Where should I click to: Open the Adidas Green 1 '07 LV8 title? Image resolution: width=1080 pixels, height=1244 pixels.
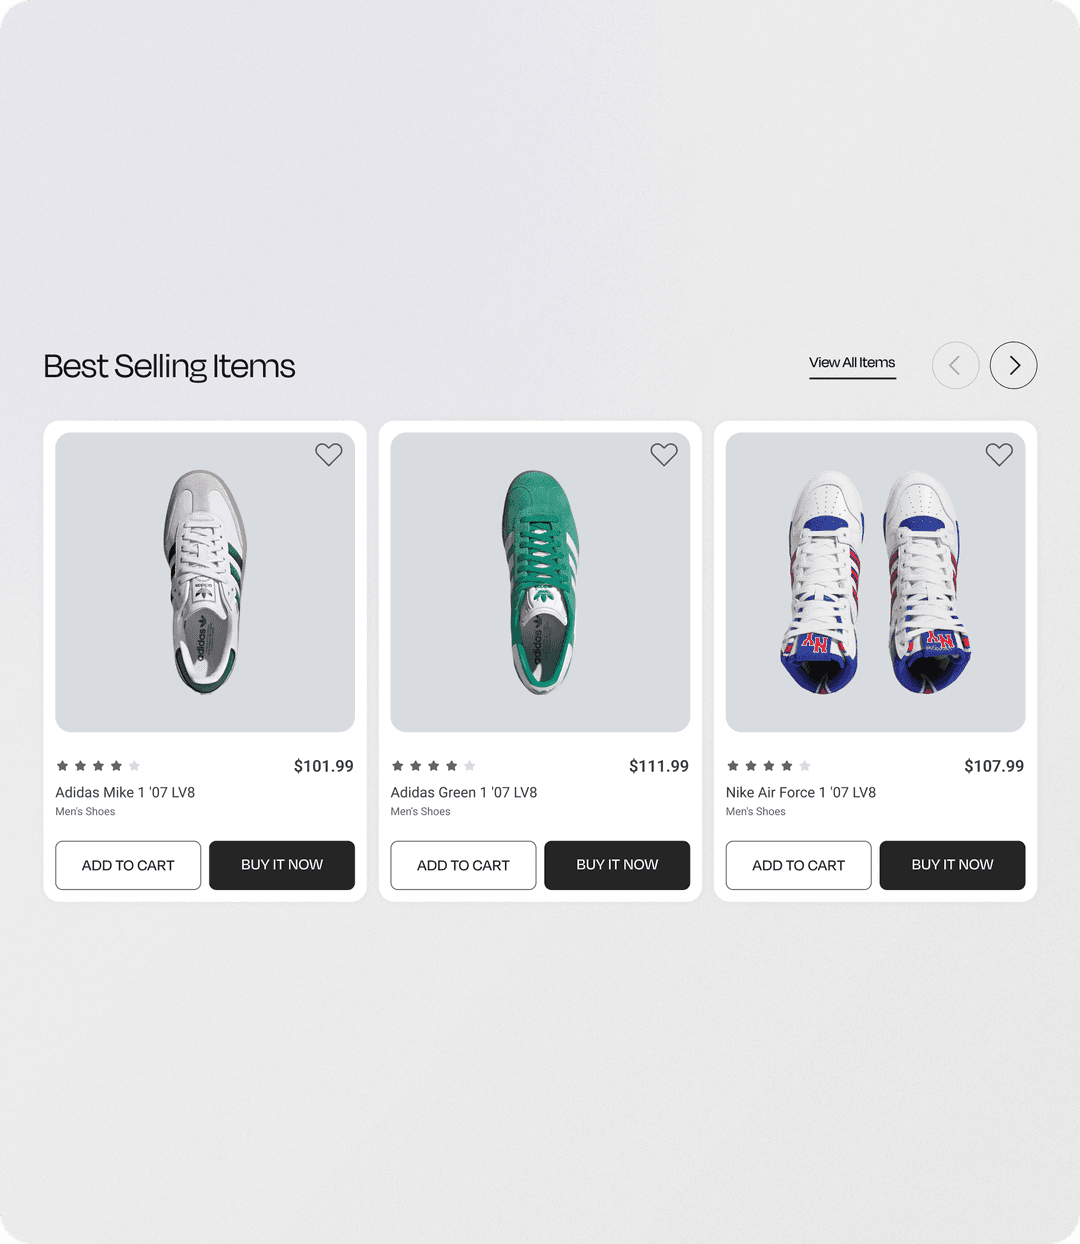464,792
